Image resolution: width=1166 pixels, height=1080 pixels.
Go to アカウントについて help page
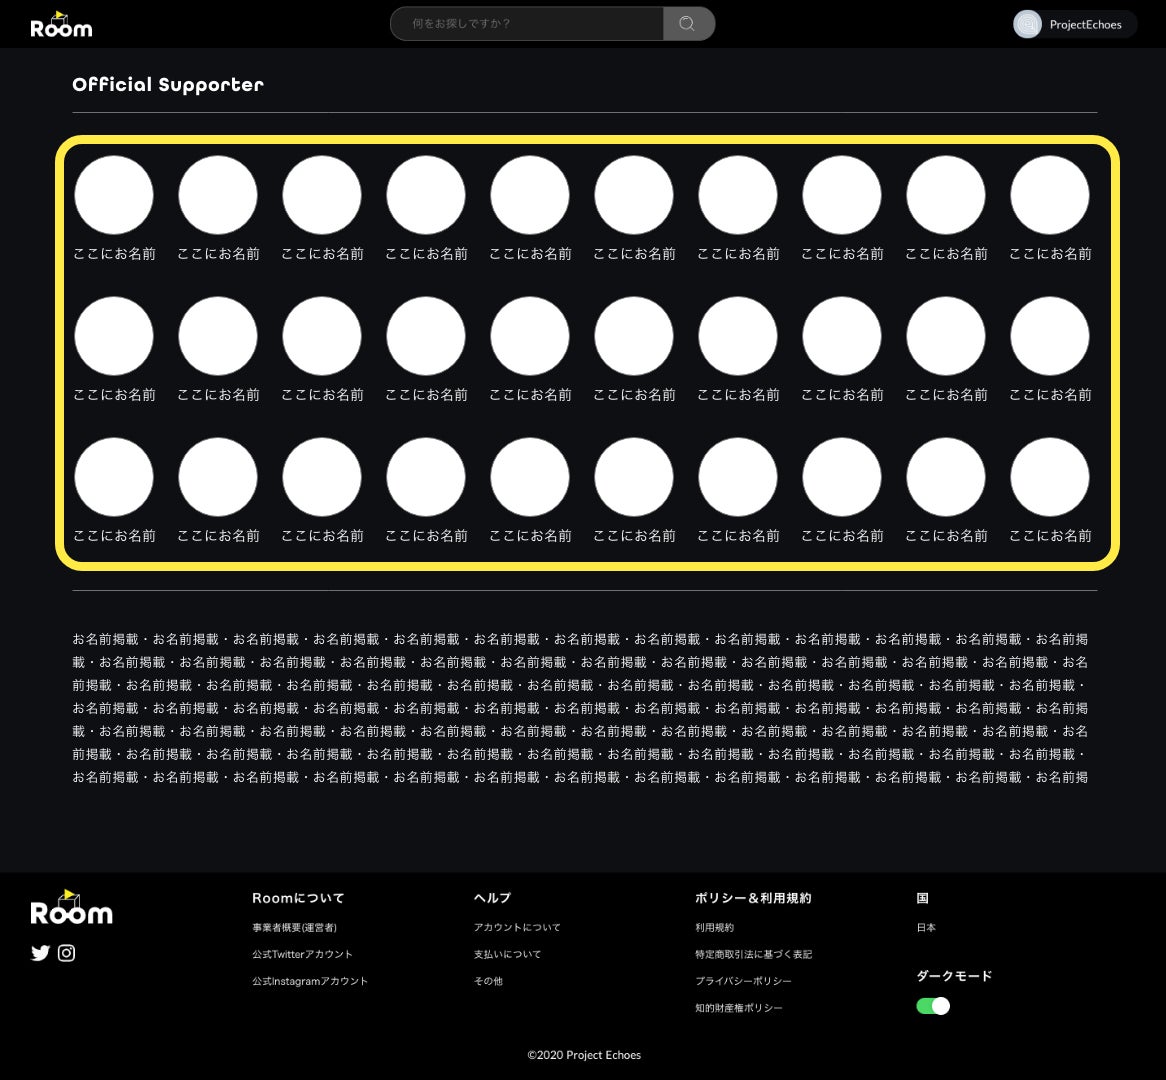point(517,928)
